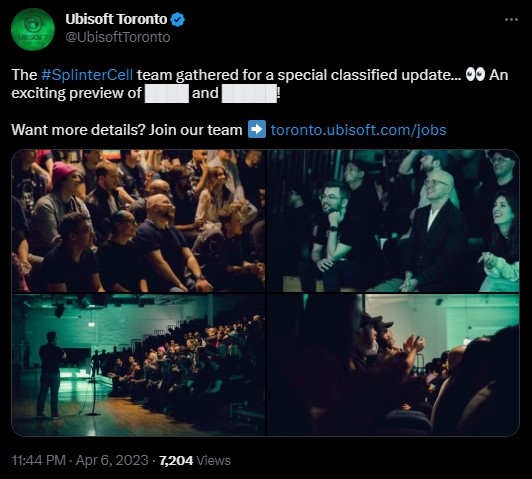
Task: Click the Ubisoft Toronto display name
Action: pyautogui.click(x=116, y=19)
